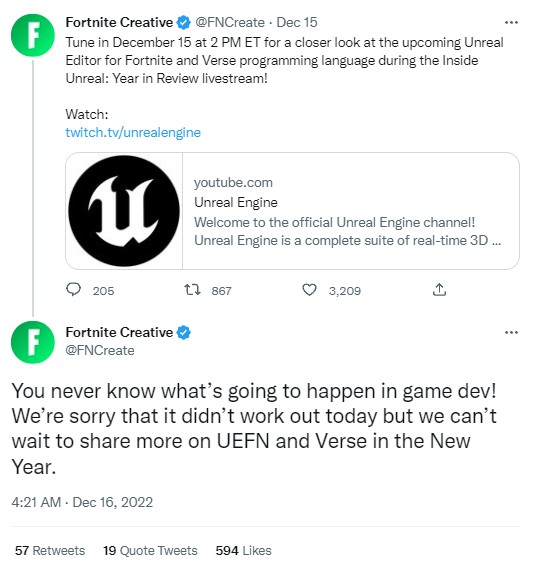Image resolution: width=534 pixels, height=563 pixels.
Task: Open the more options menu on second tweet
Action: pos(511,332)
